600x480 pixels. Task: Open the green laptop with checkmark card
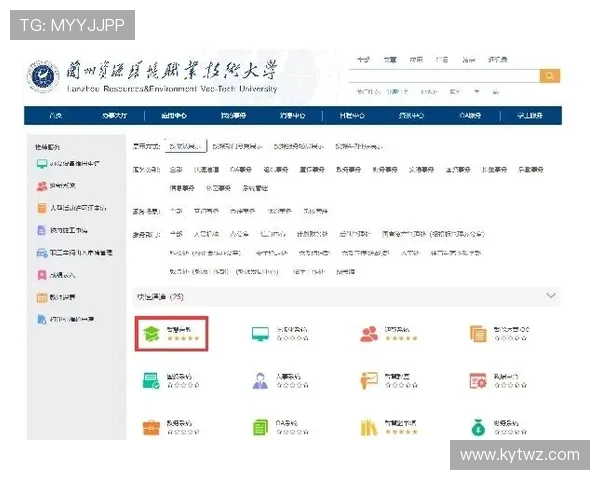tap(171, 380)
